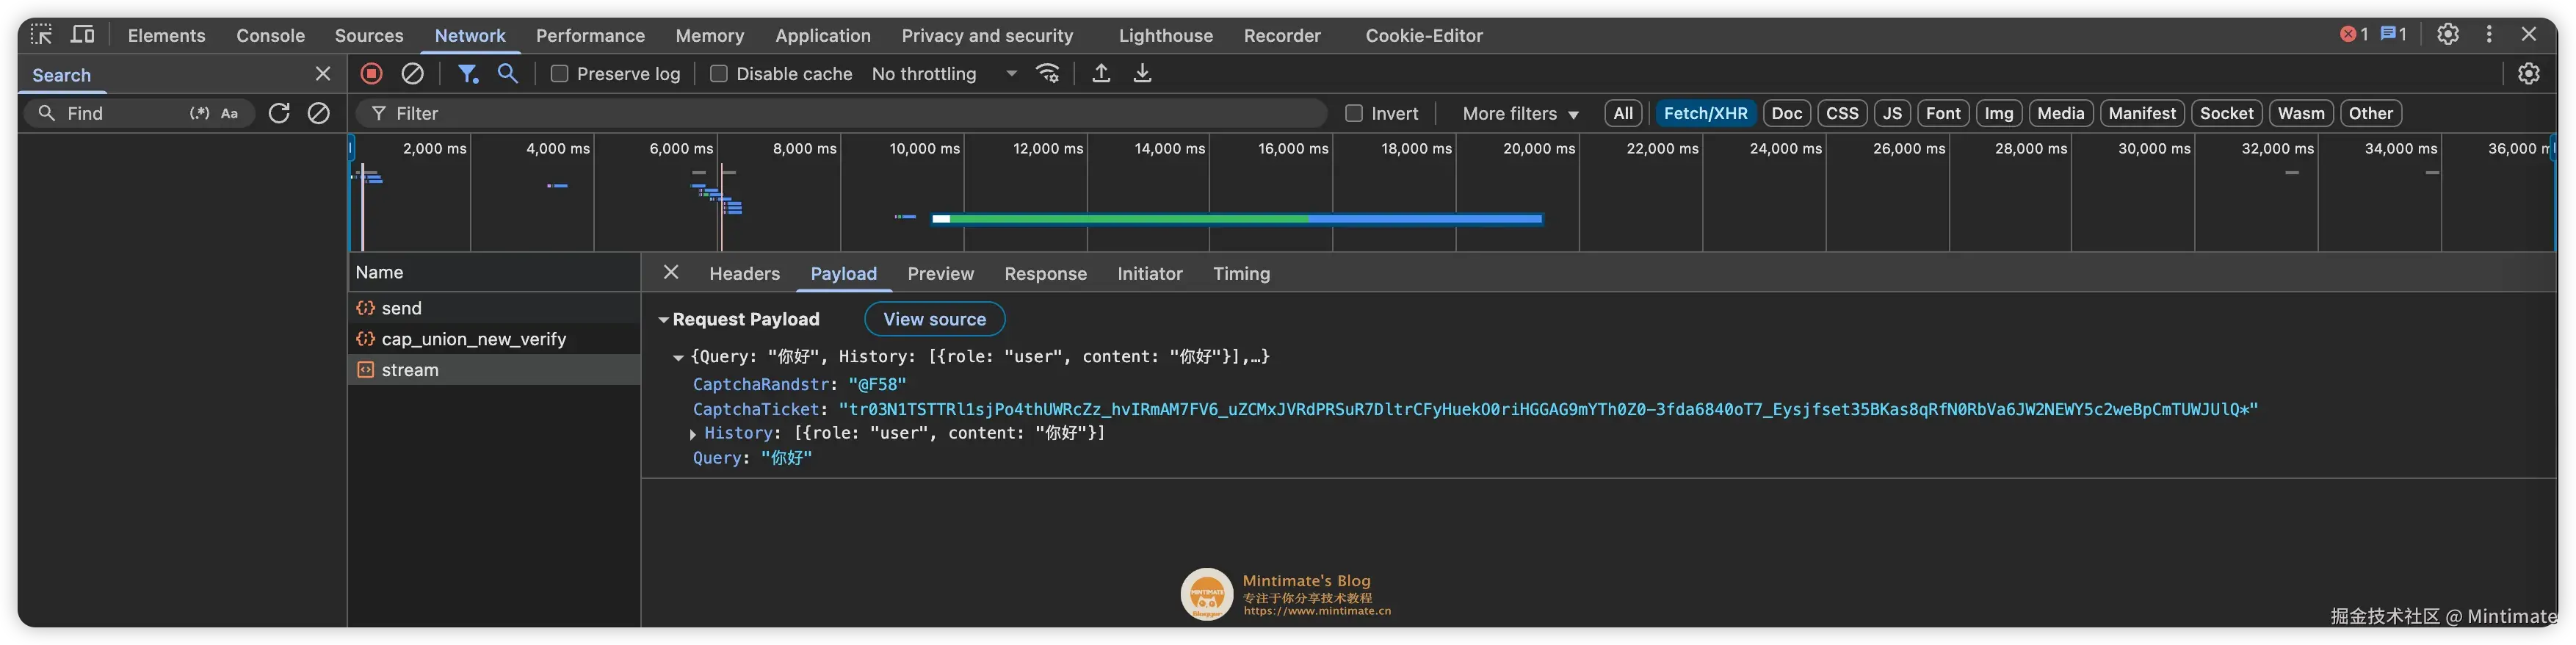Toggle the network filter funnel icon
Viewport: 2576px width, 645px height.
467,73
